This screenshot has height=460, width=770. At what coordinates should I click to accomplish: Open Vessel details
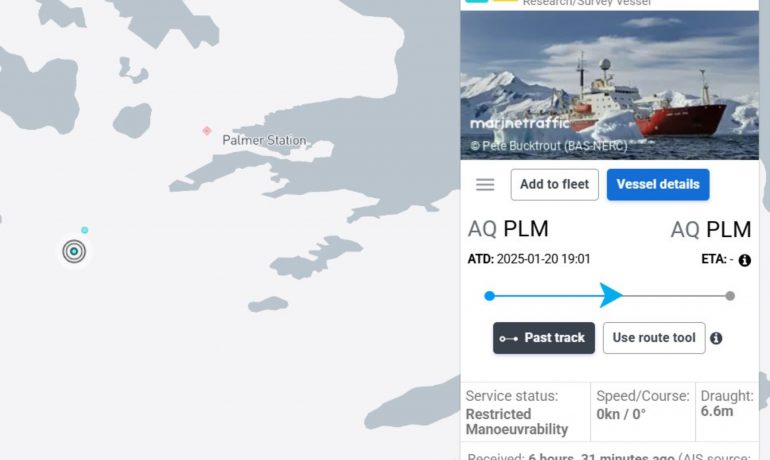pos(657,185)
